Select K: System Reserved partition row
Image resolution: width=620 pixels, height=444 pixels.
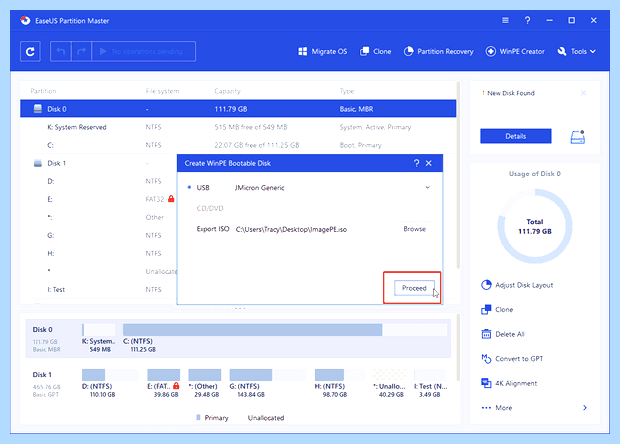[238, 127]
